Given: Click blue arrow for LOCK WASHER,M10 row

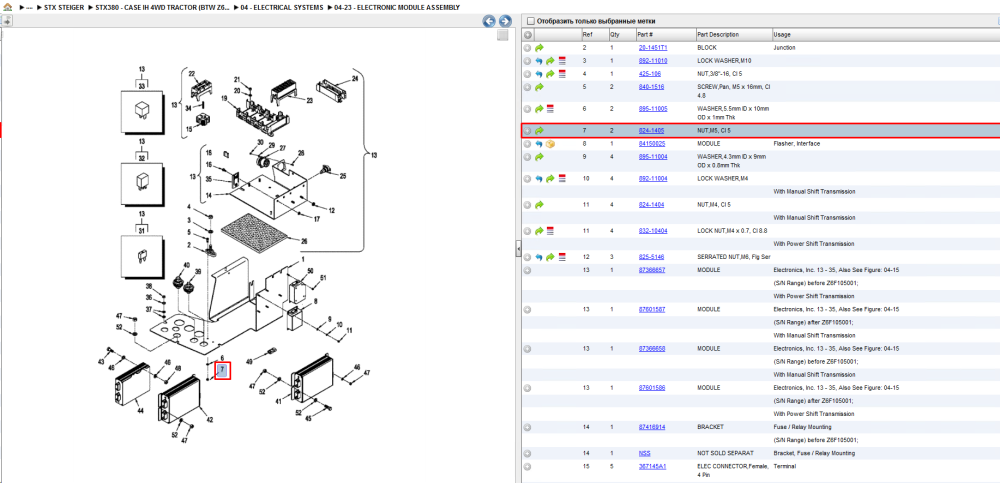Looking at the screenshot, I should (x=539, y=61).
